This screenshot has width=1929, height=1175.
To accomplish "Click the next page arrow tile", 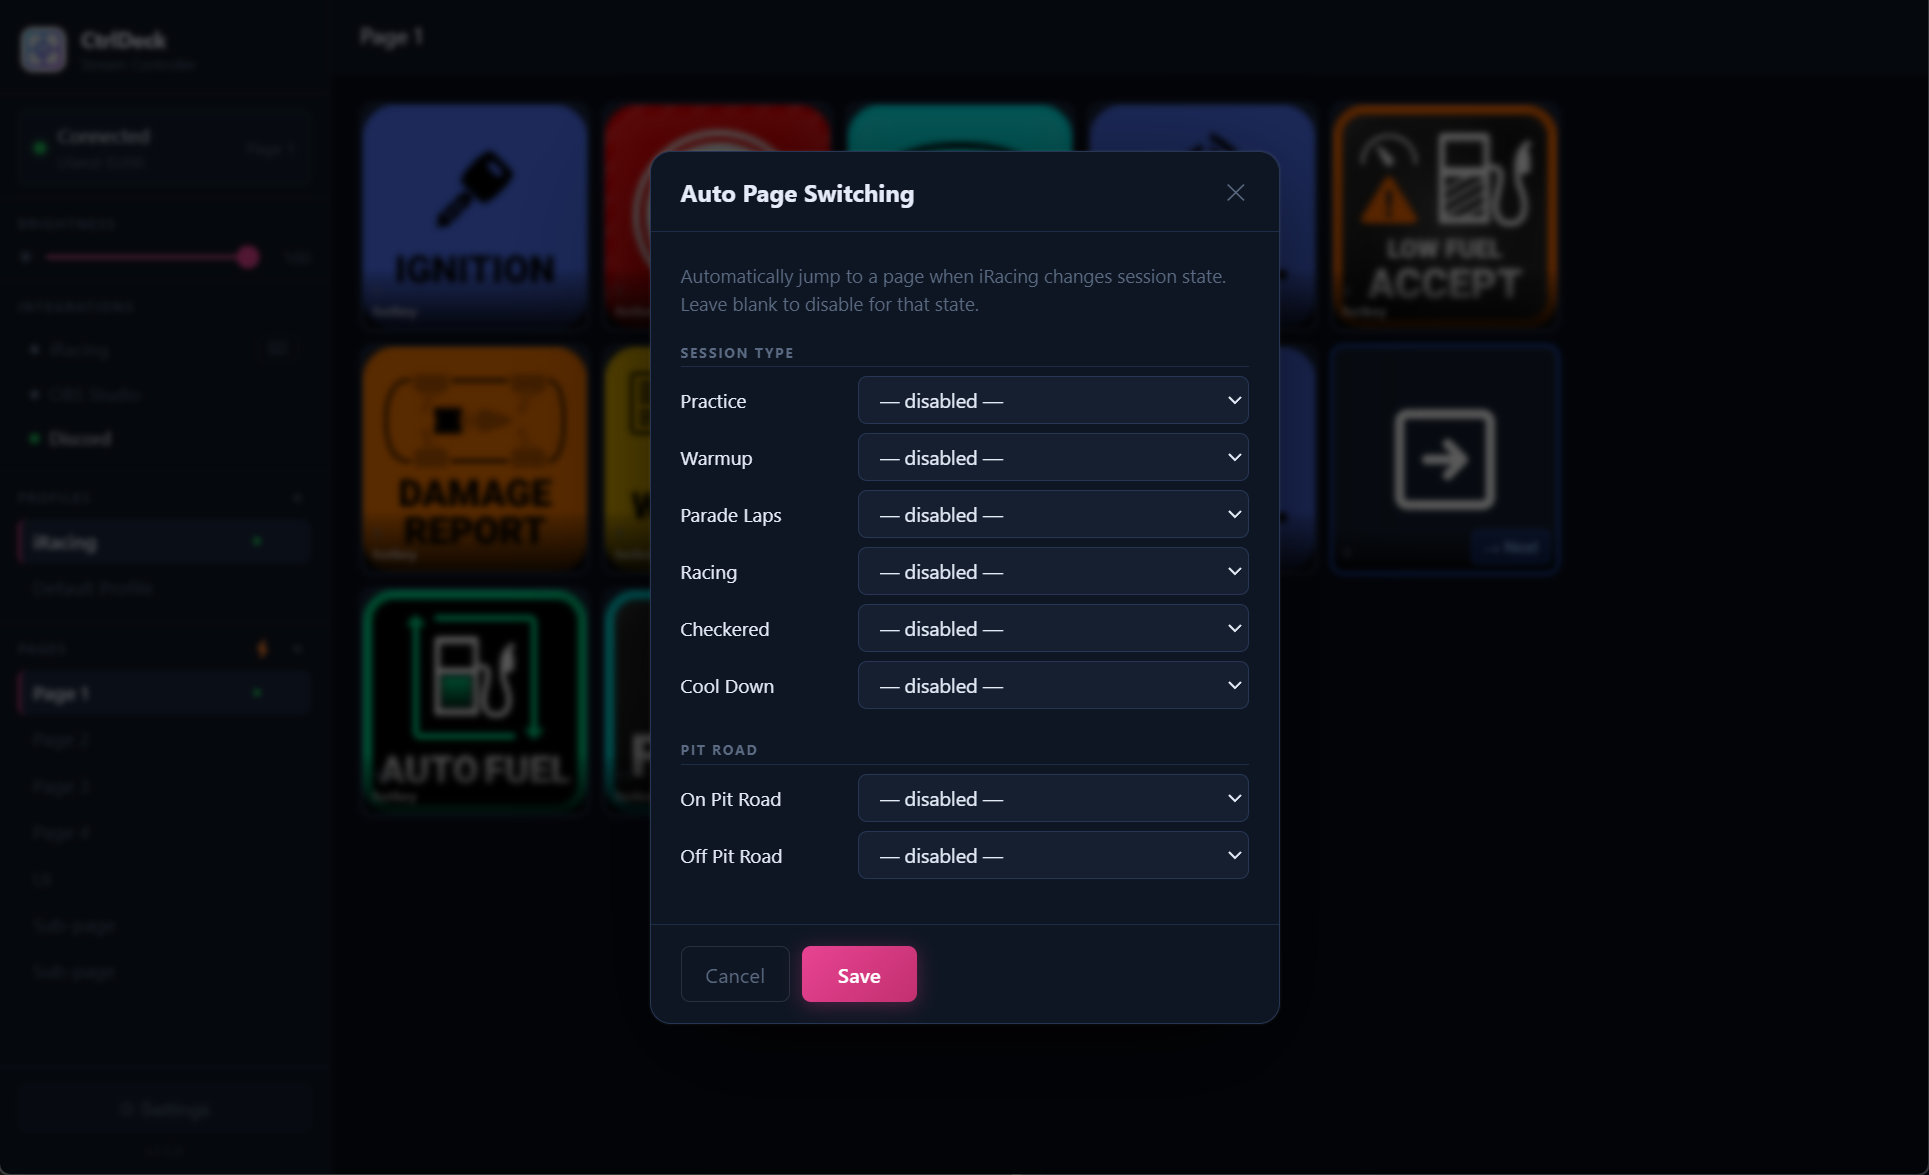I will pos(1445,458).
